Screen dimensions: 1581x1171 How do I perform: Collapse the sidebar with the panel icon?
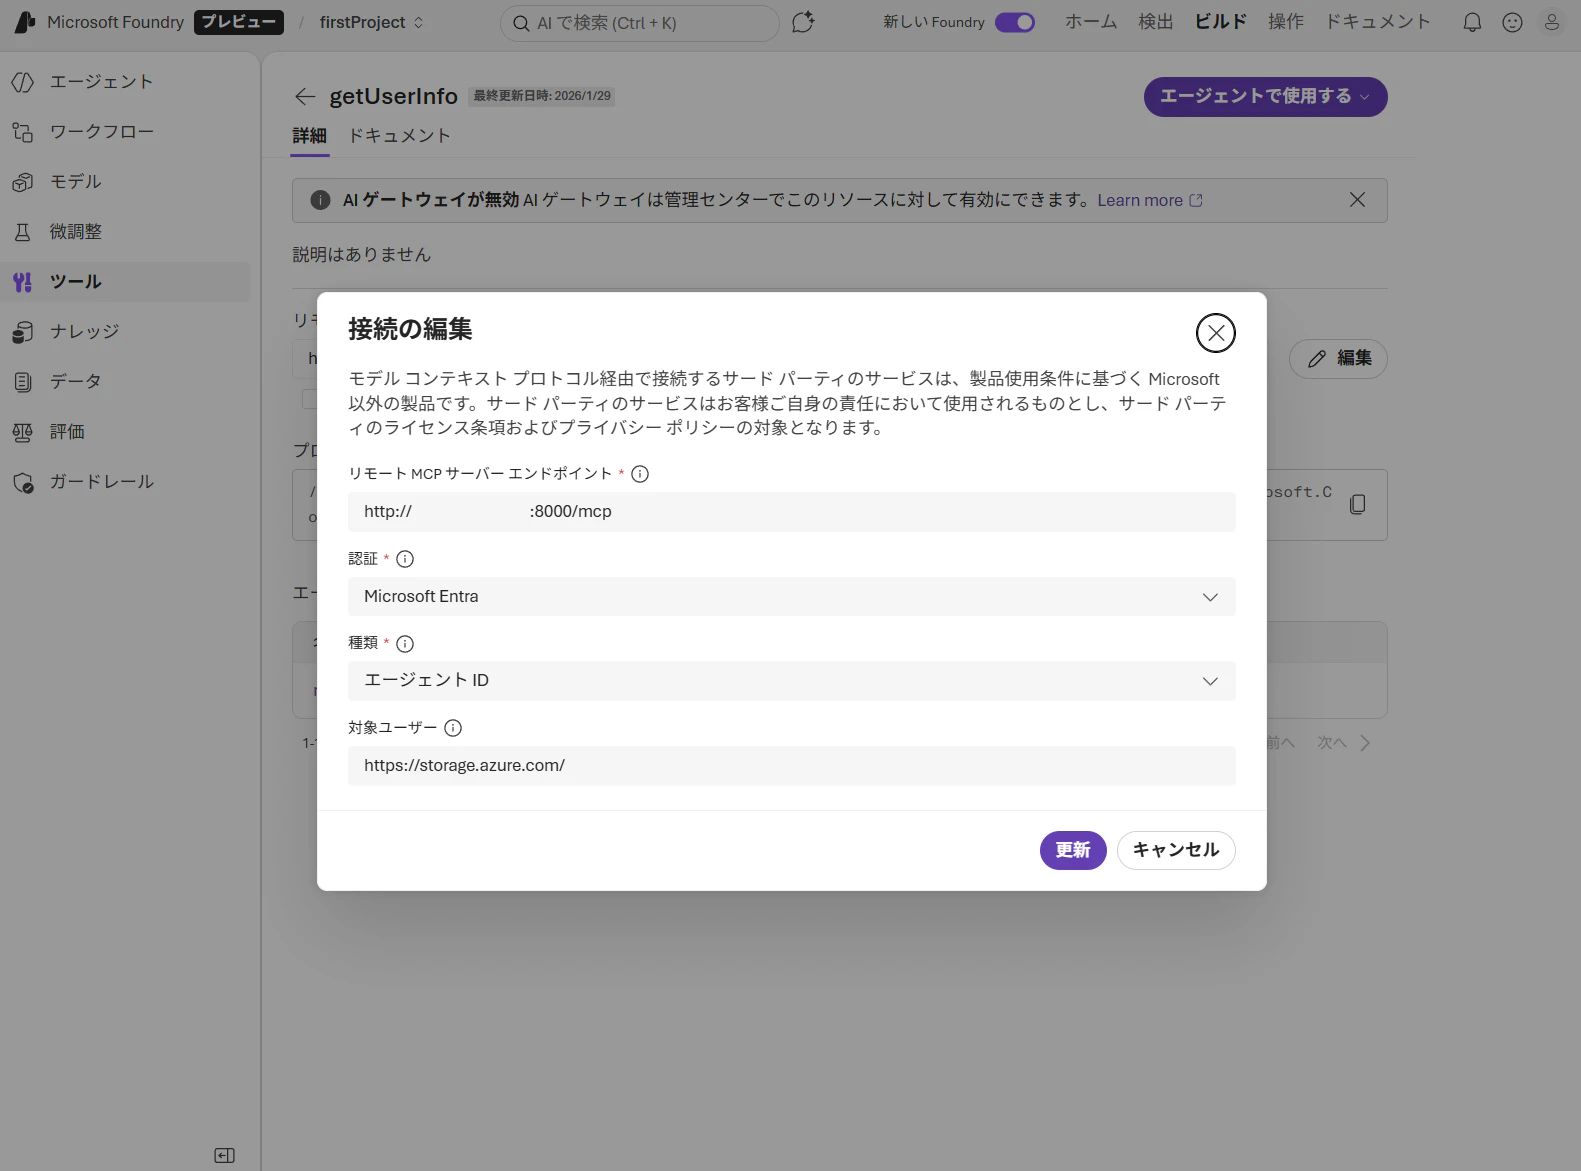[x=225, y=1155]
